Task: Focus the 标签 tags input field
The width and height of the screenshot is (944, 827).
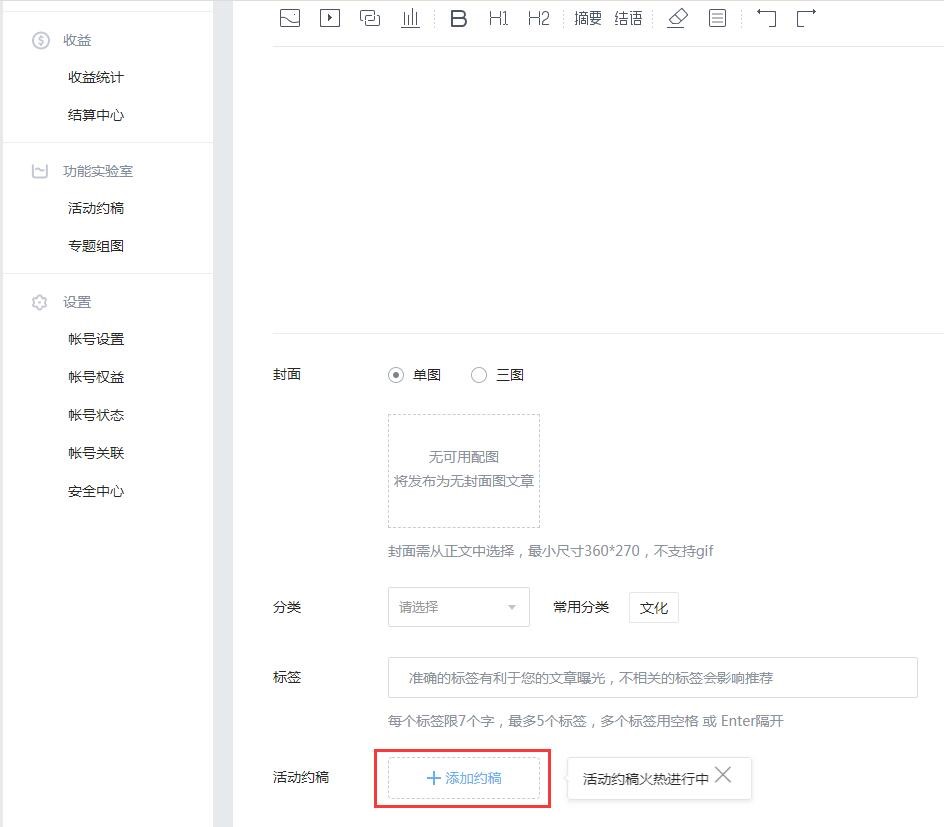Action: 653,678
